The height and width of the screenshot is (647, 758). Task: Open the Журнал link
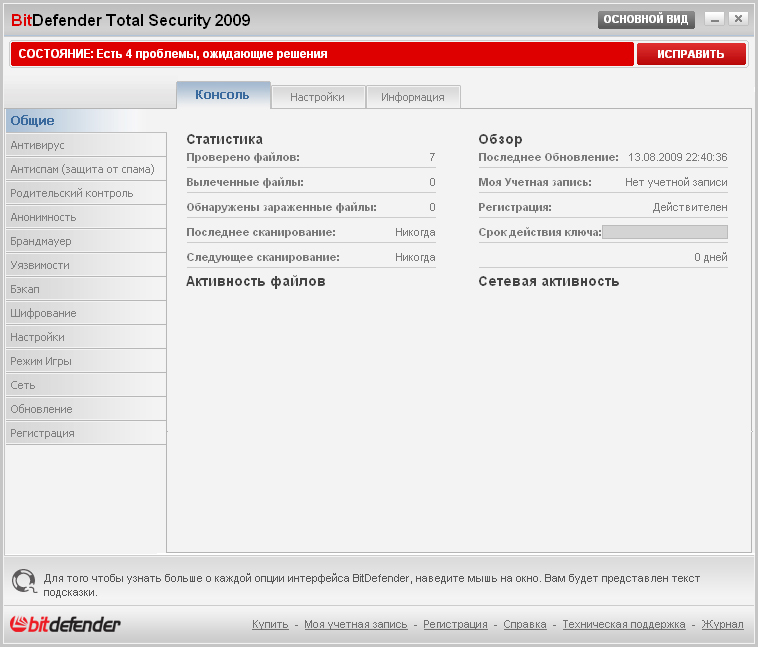coord(723,624)
